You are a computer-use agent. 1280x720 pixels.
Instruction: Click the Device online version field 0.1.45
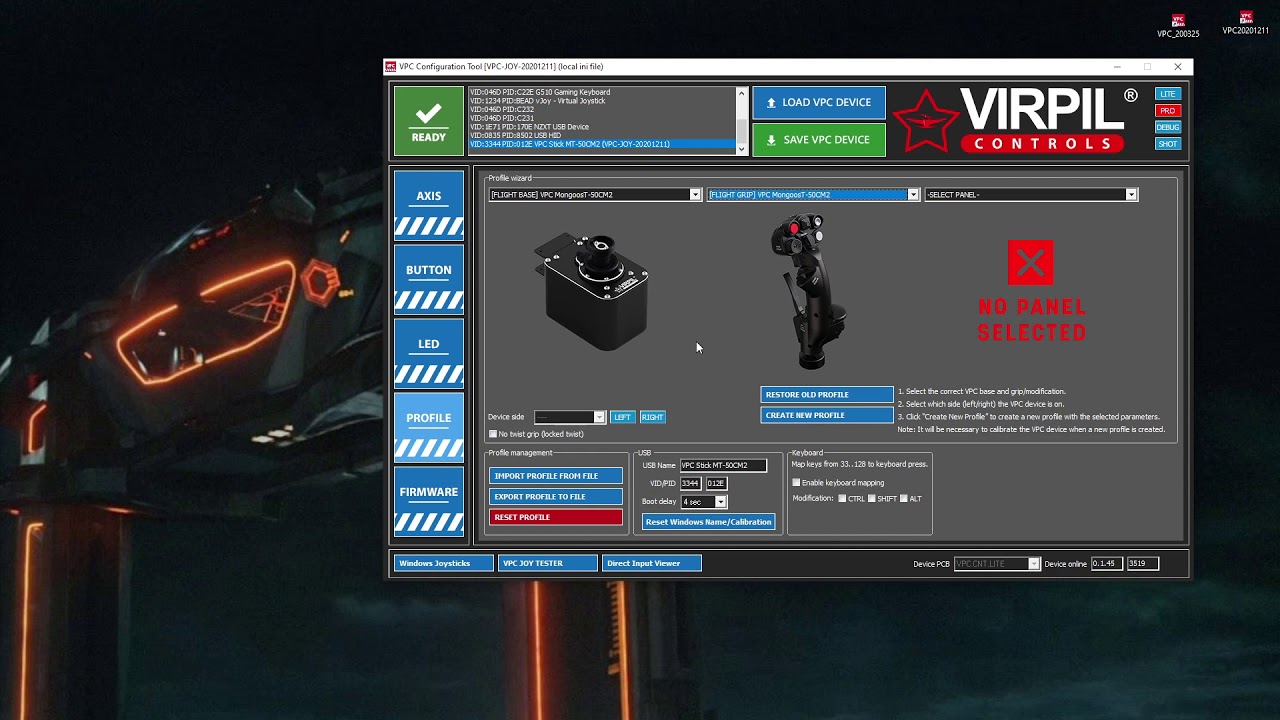coord(1107,564)
